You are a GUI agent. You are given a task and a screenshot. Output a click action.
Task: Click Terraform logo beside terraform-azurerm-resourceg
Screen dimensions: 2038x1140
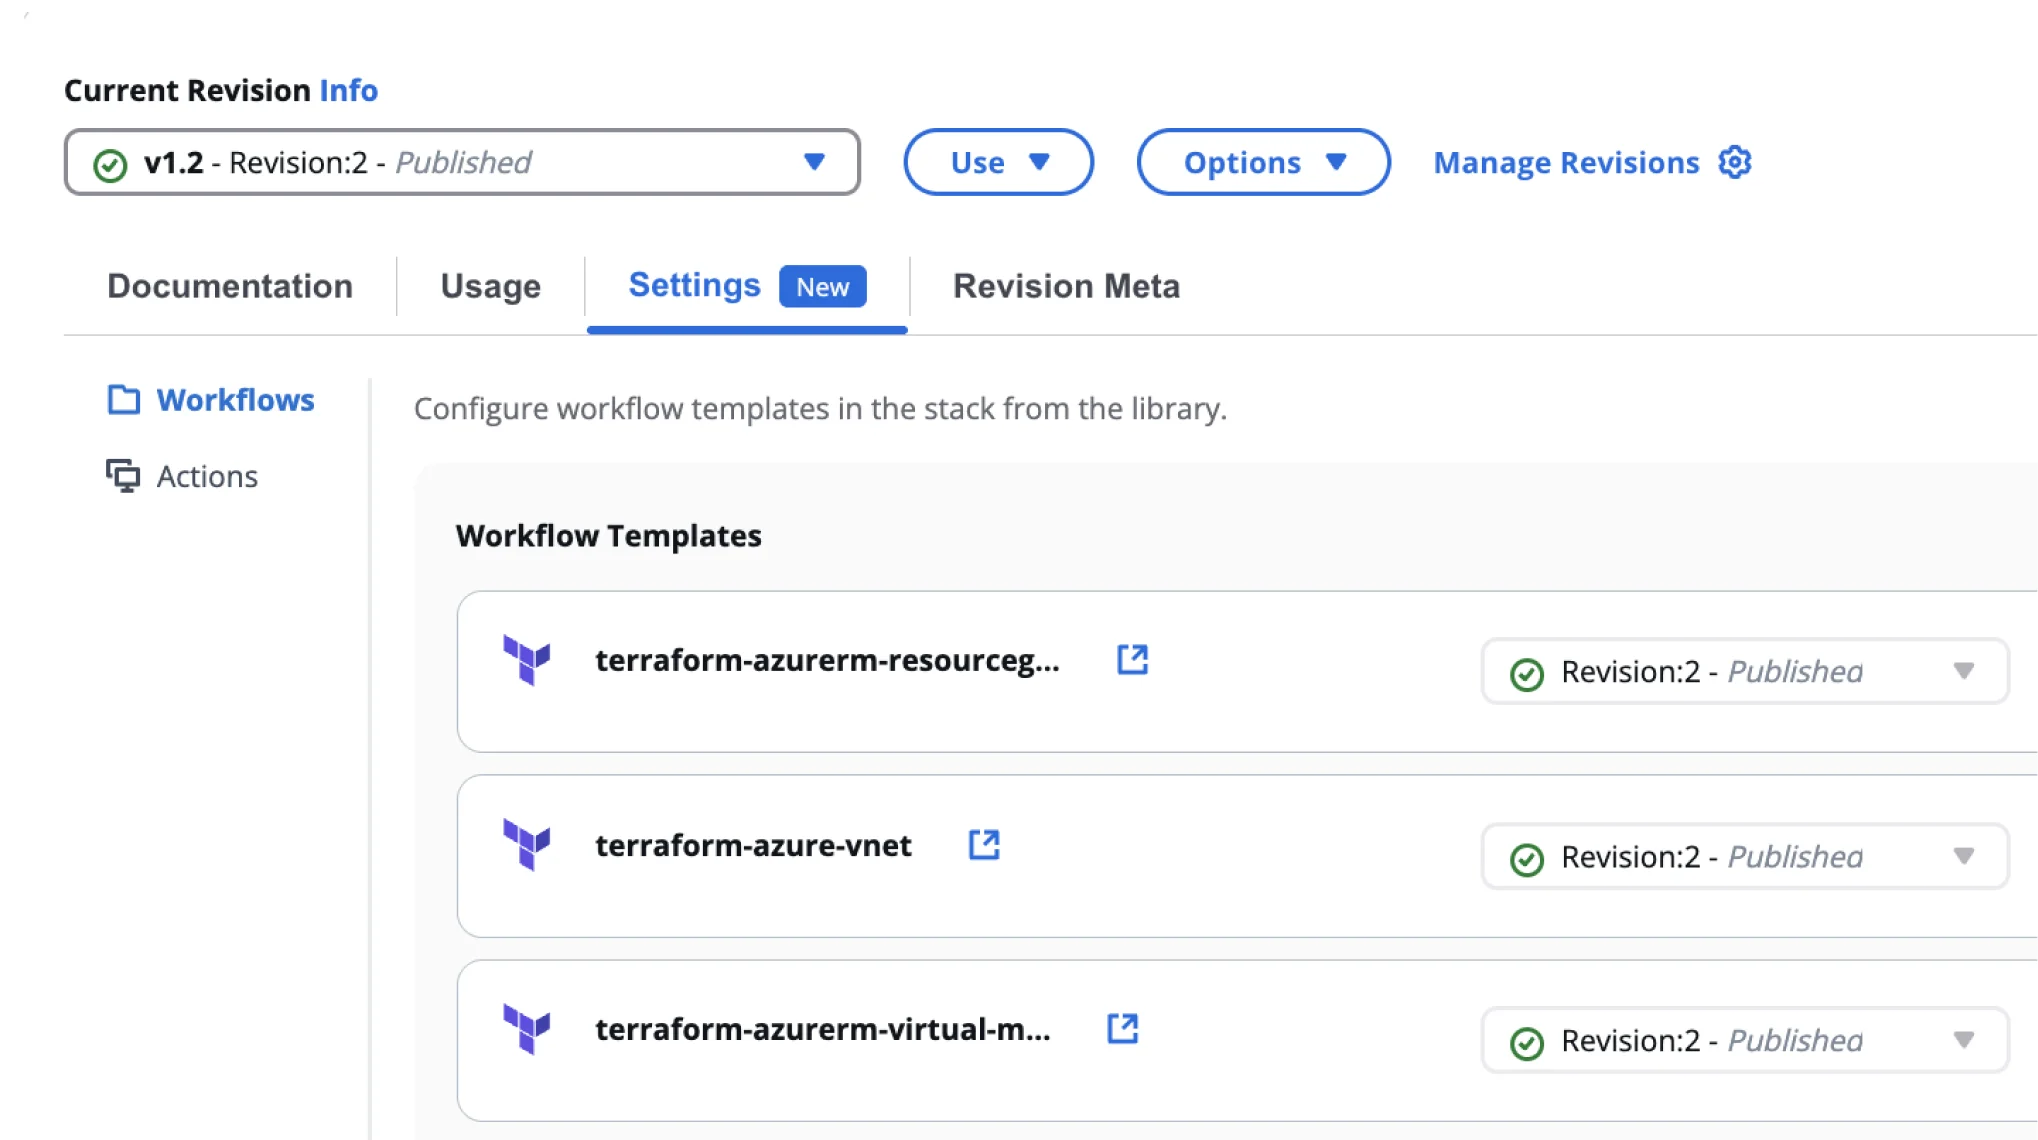point(527,660)
